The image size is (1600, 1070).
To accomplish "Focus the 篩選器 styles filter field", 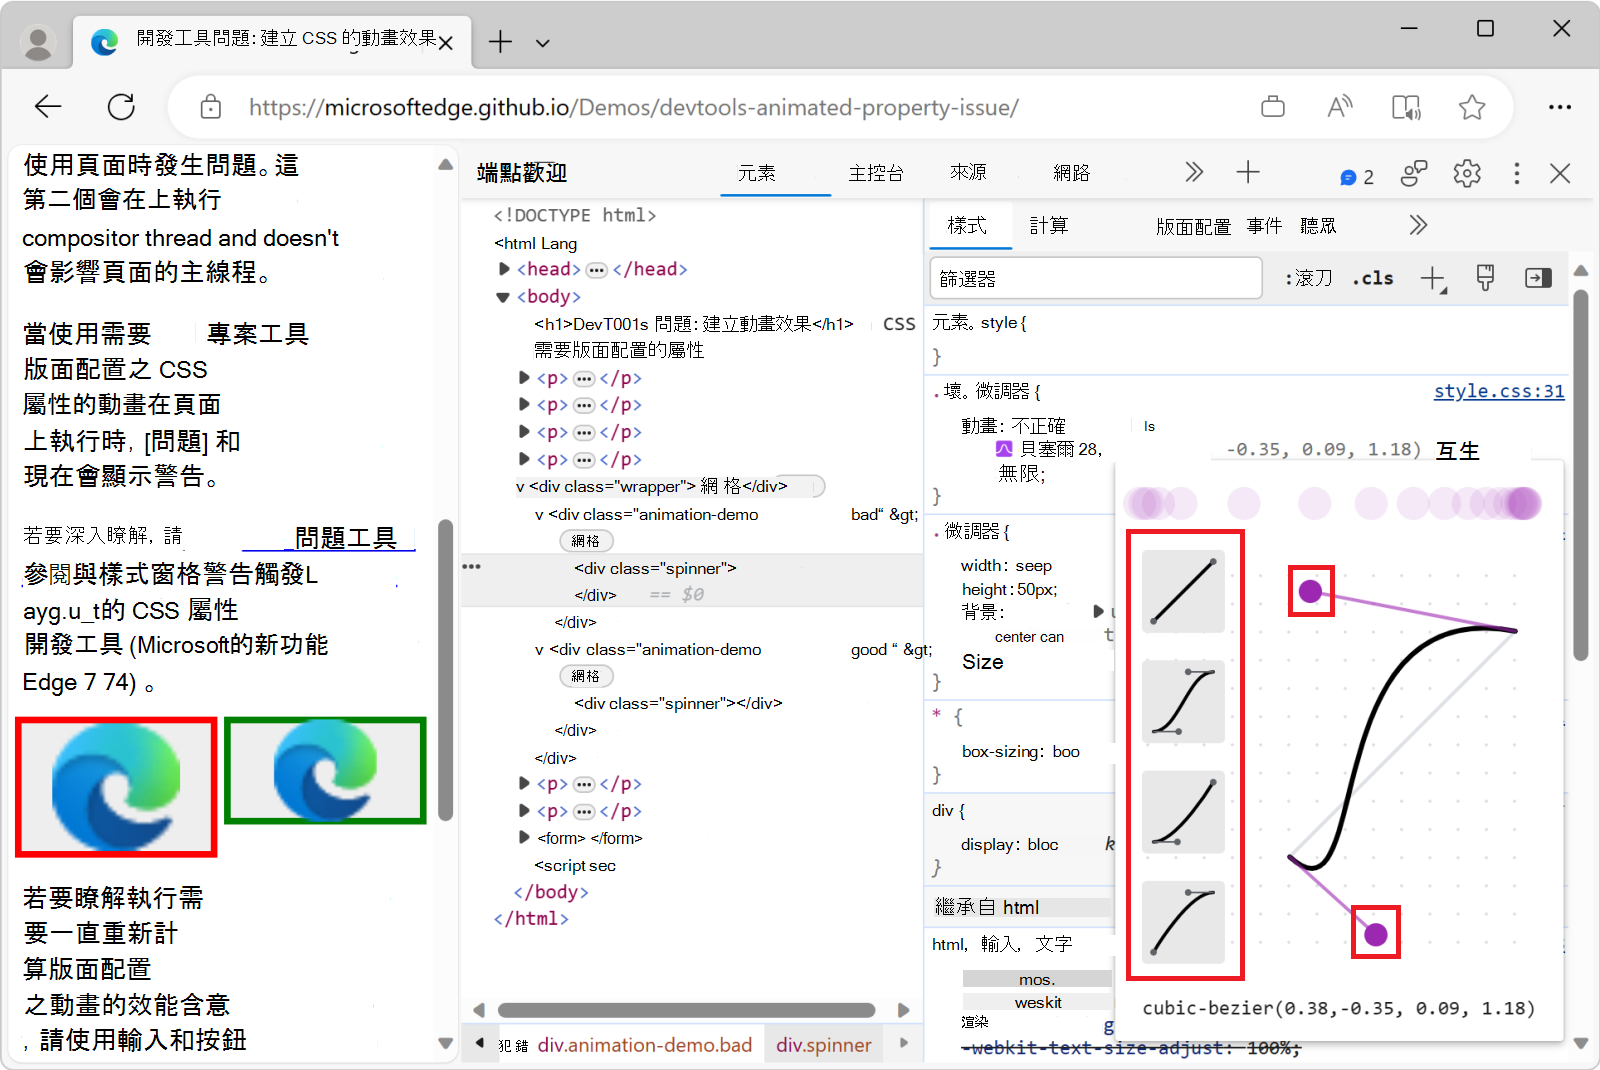I will pos(1096,278).
